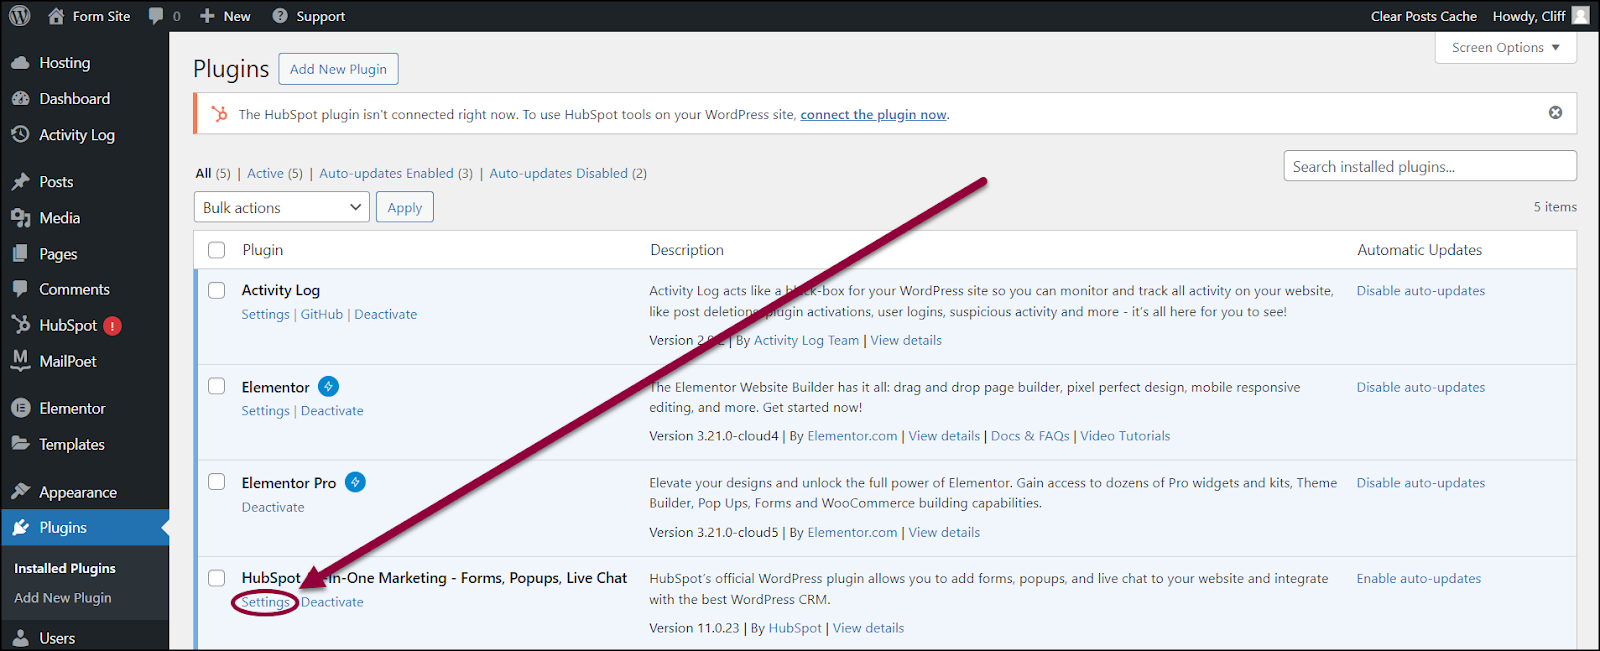Viewport: 1600px width, 651px height.
Task: Click the Add New Plugin button
Action: coord(339,69)
